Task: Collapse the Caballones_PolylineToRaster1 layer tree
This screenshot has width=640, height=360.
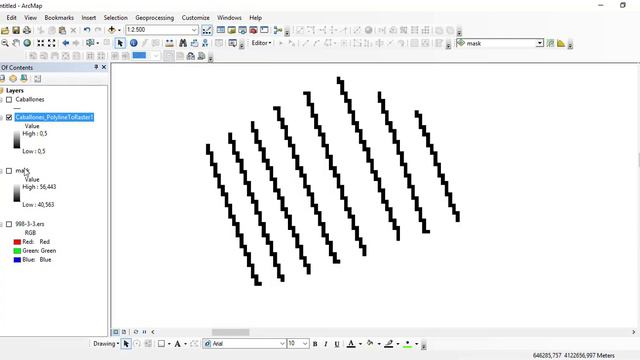Action: tap(1, 118)
